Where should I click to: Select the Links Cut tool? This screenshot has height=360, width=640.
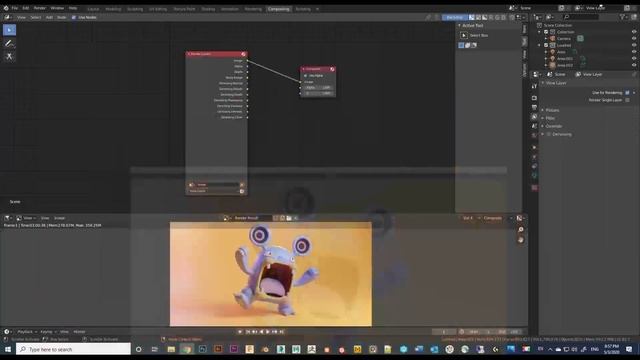pyautogui.click(x=9, y=56)
